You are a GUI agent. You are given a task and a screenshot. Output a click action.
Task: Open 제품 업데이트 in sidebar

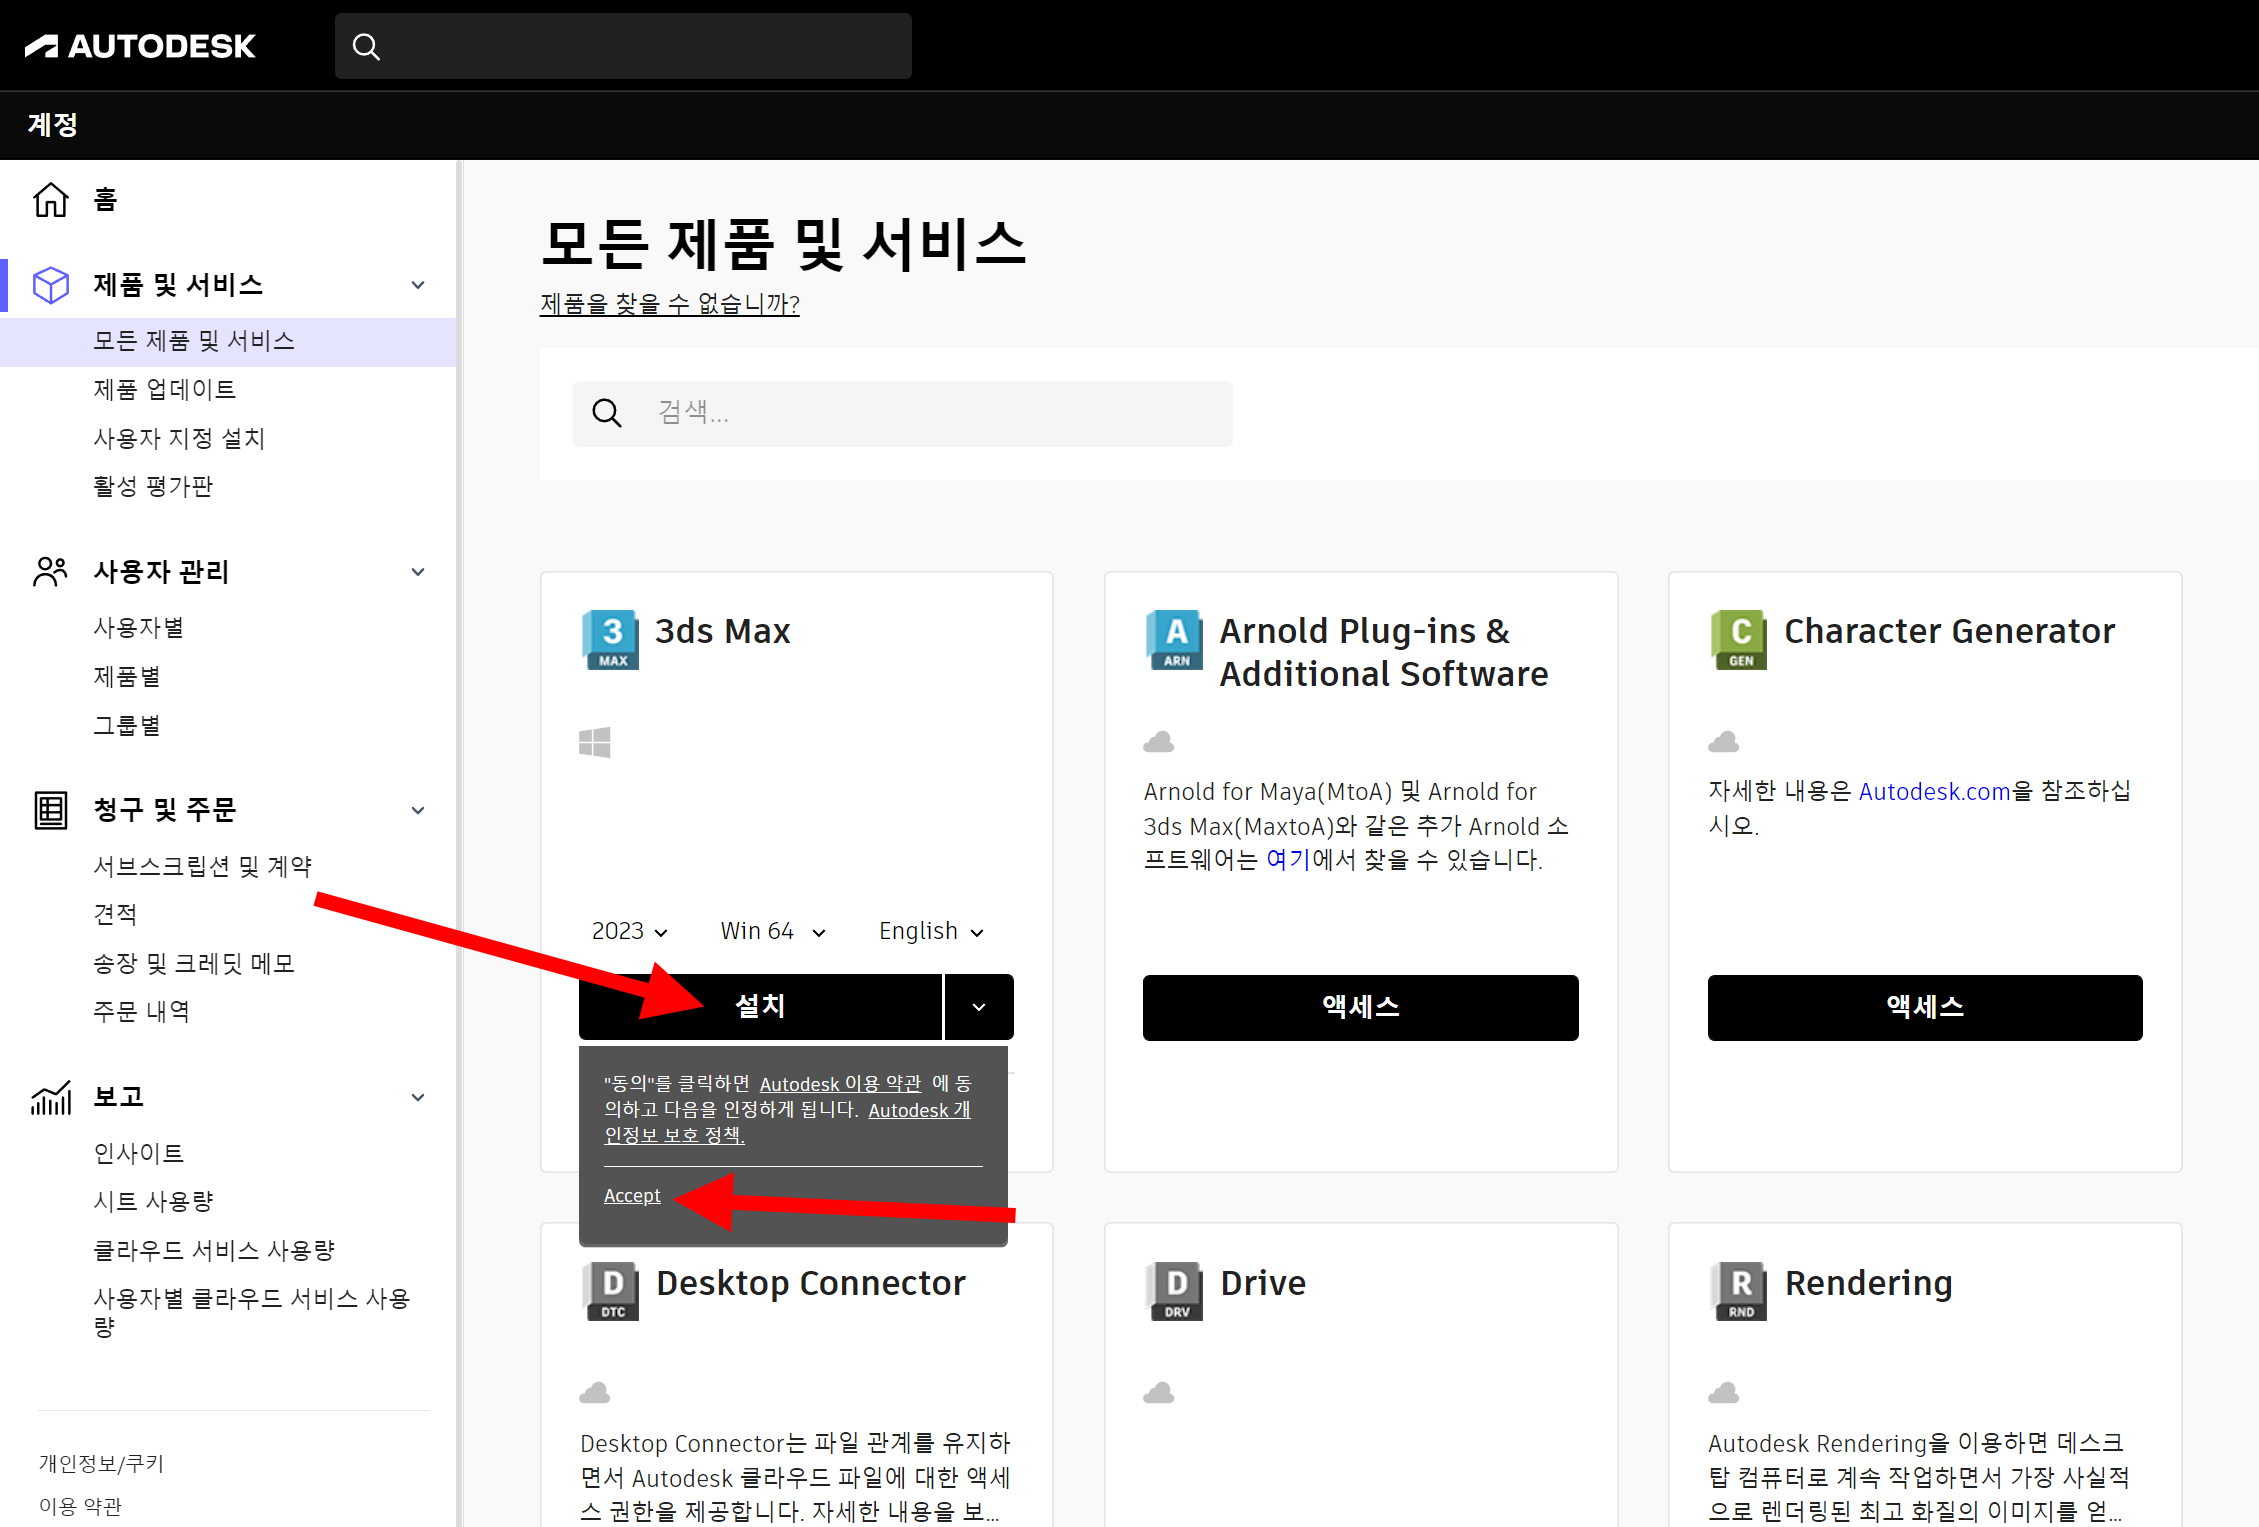164,389
